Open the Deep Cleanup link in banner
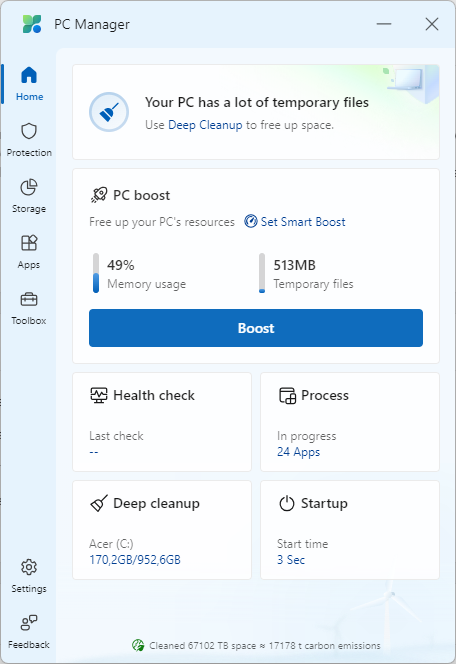 (205, 125)
